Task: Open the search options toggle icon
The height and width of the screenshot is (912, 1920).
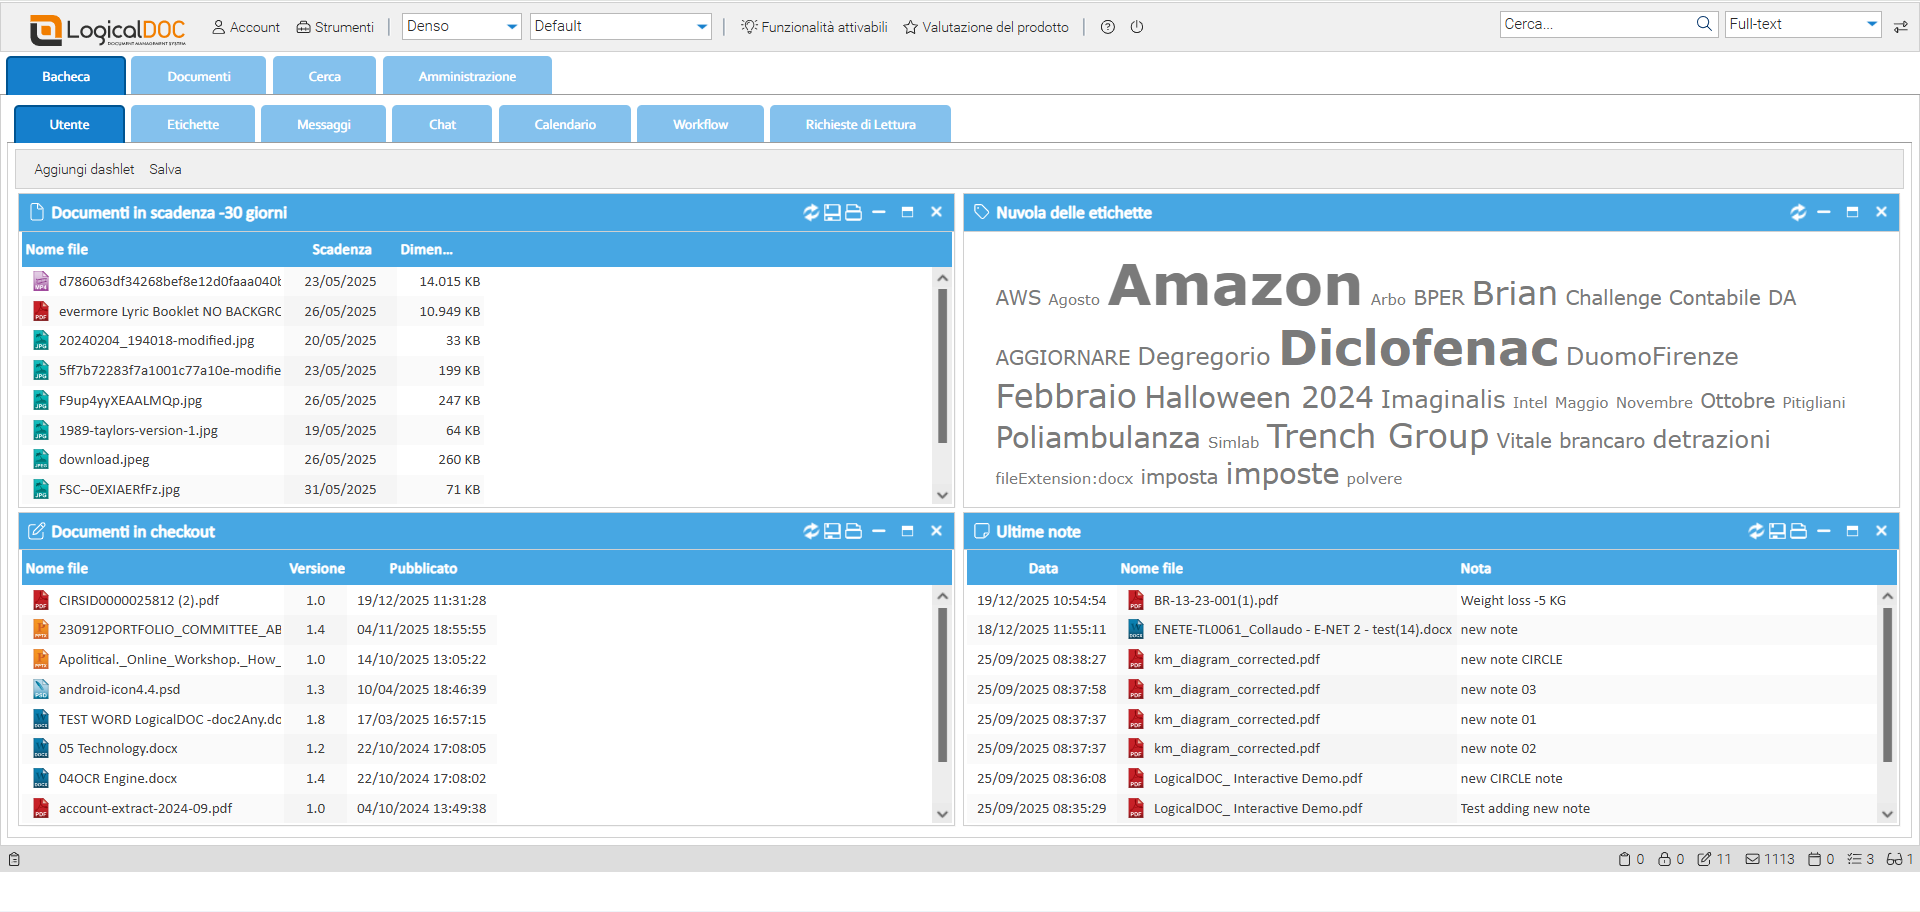Action: click(1900, 27)
